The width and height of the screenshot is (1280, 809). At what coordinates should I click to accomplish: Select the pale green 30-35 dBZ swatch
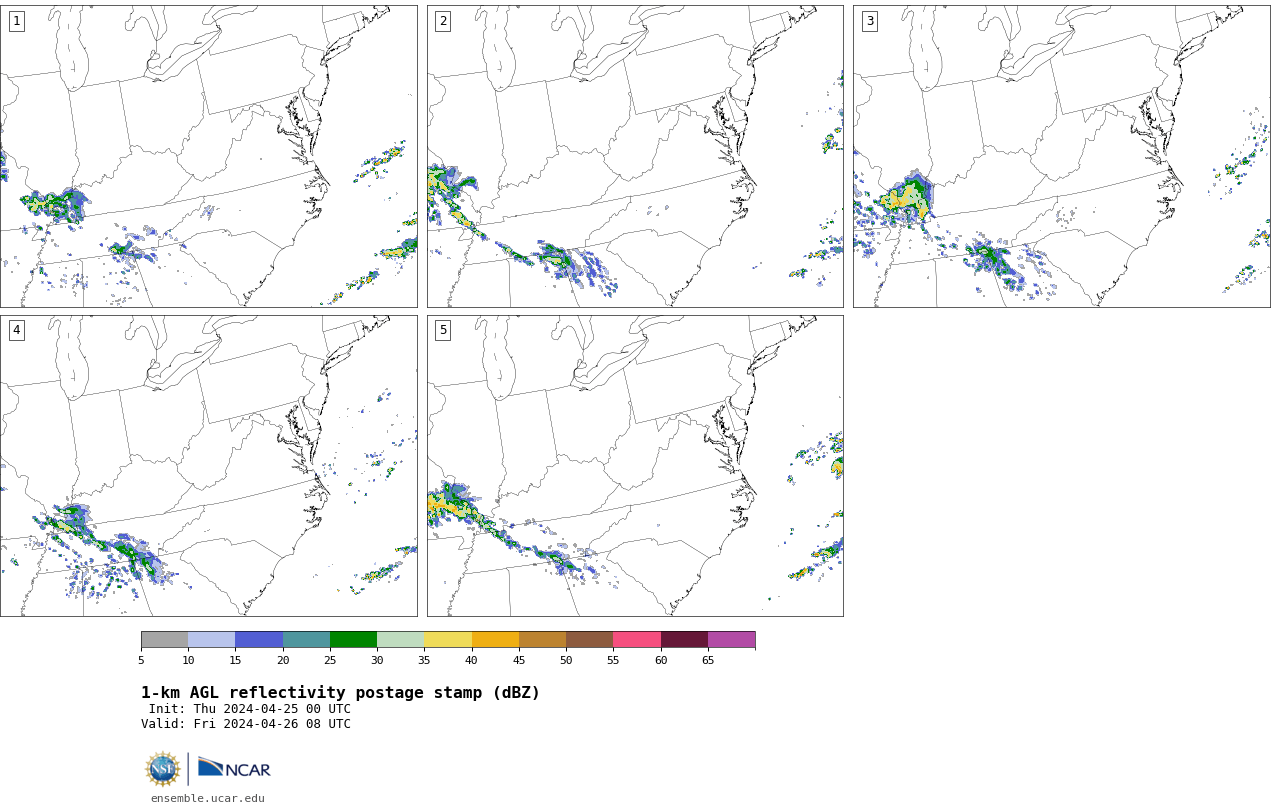click(401, 640)
